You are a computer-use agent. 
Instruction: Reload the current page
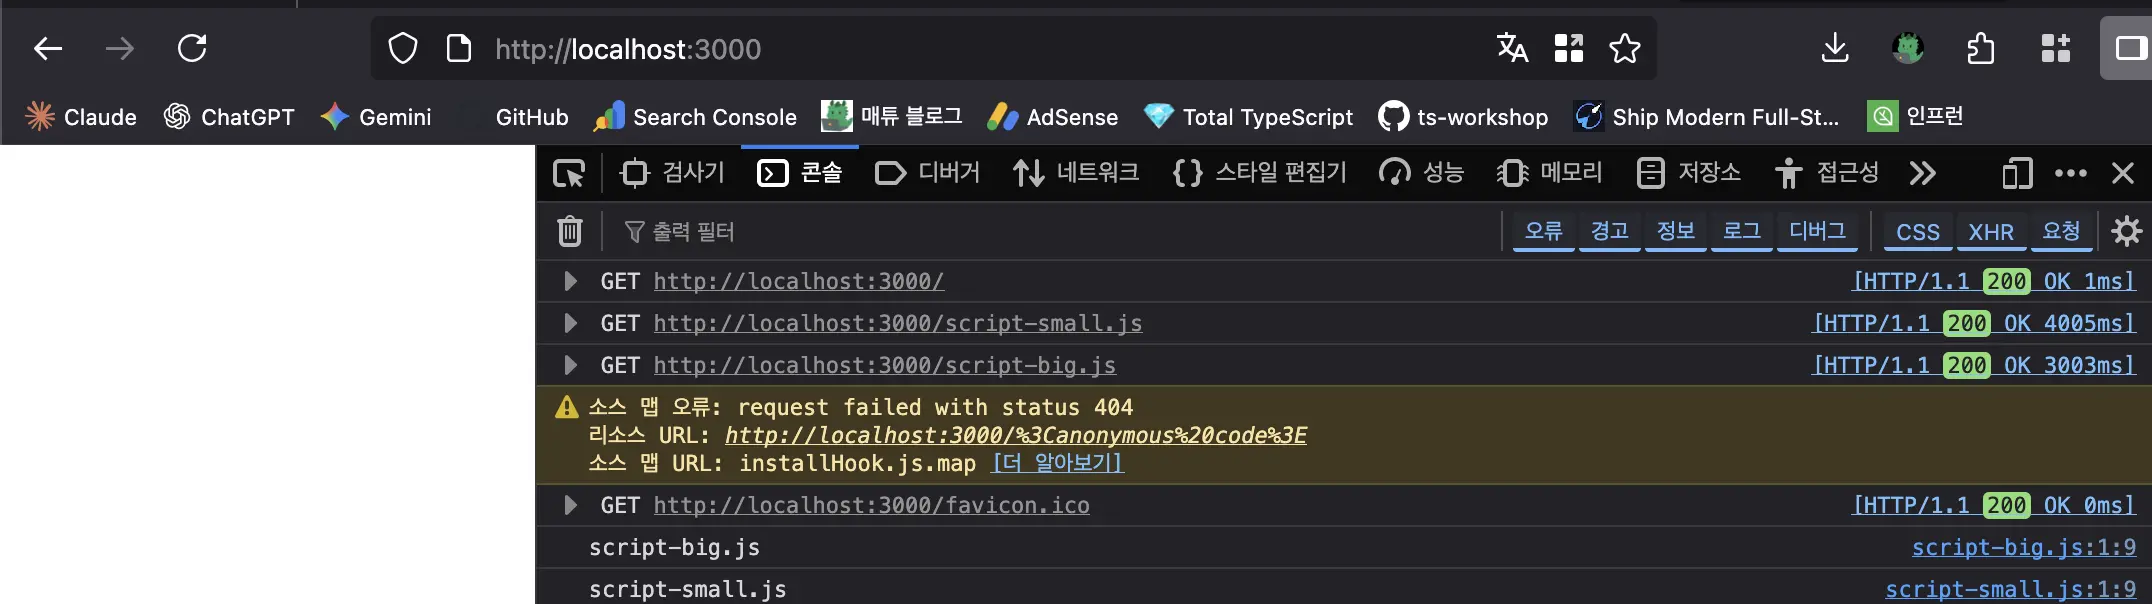pyautogui.click(x=192, y=48)
